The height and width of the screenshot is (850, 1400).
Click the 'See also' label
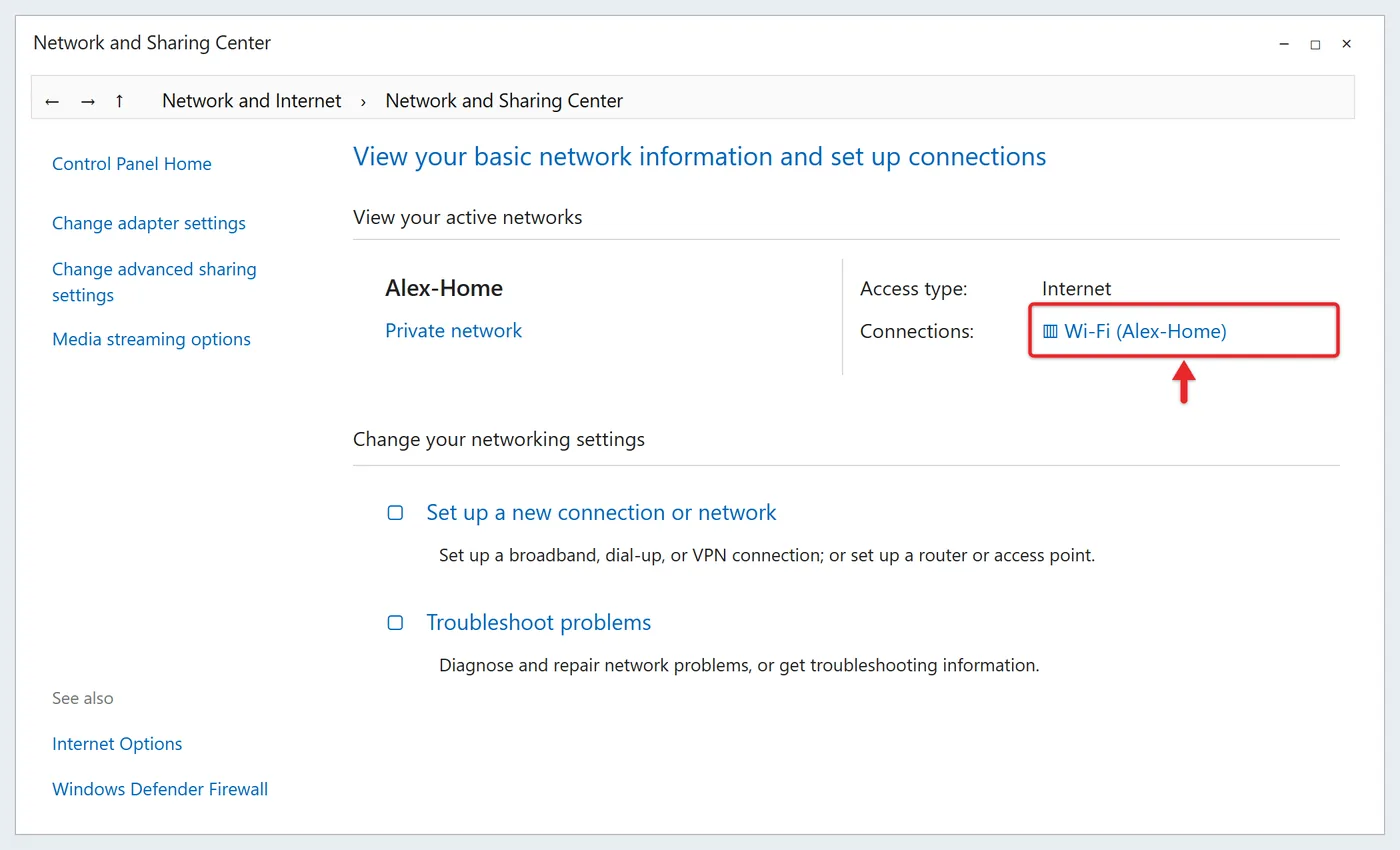pyautogui.click(x=83, y=698)
